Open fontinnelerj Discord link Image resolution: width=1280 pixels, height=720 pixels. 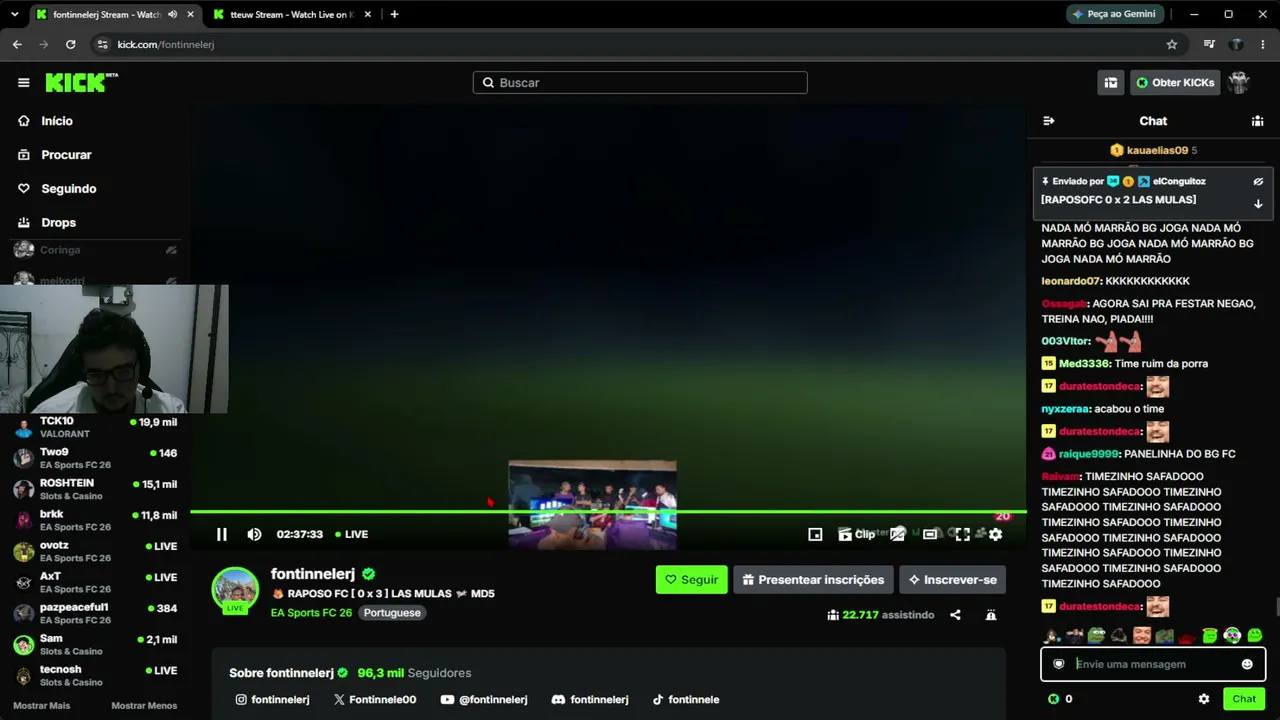(590, 700)
